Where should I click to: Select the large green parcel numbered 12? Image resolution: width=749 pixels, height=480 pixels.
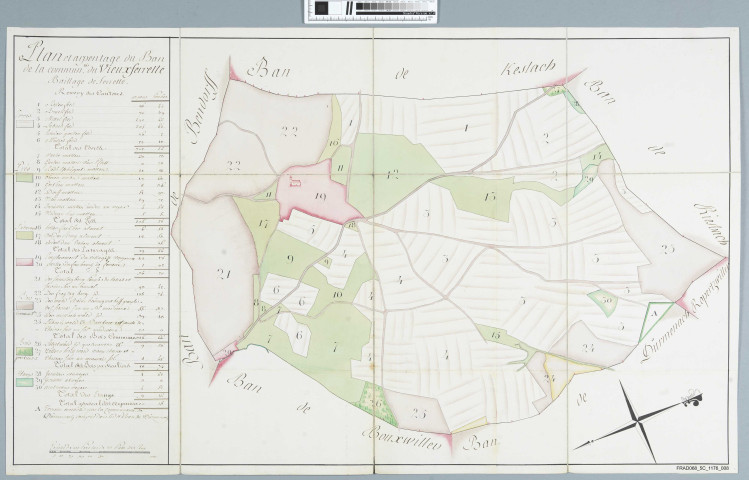(x=393, y=170)
